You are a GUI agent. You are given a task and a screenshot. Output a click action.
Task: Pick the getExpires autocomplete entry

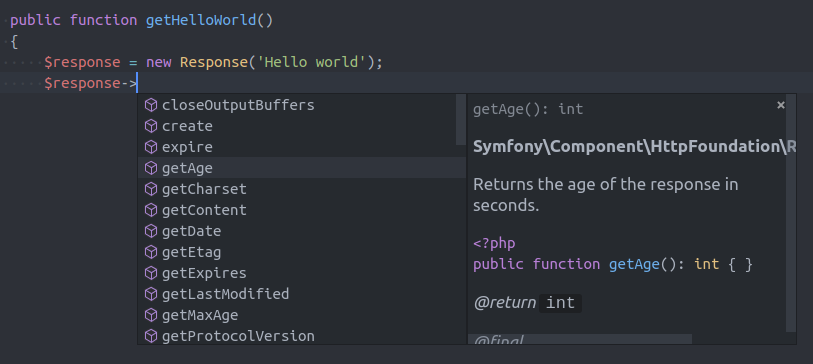302,273
